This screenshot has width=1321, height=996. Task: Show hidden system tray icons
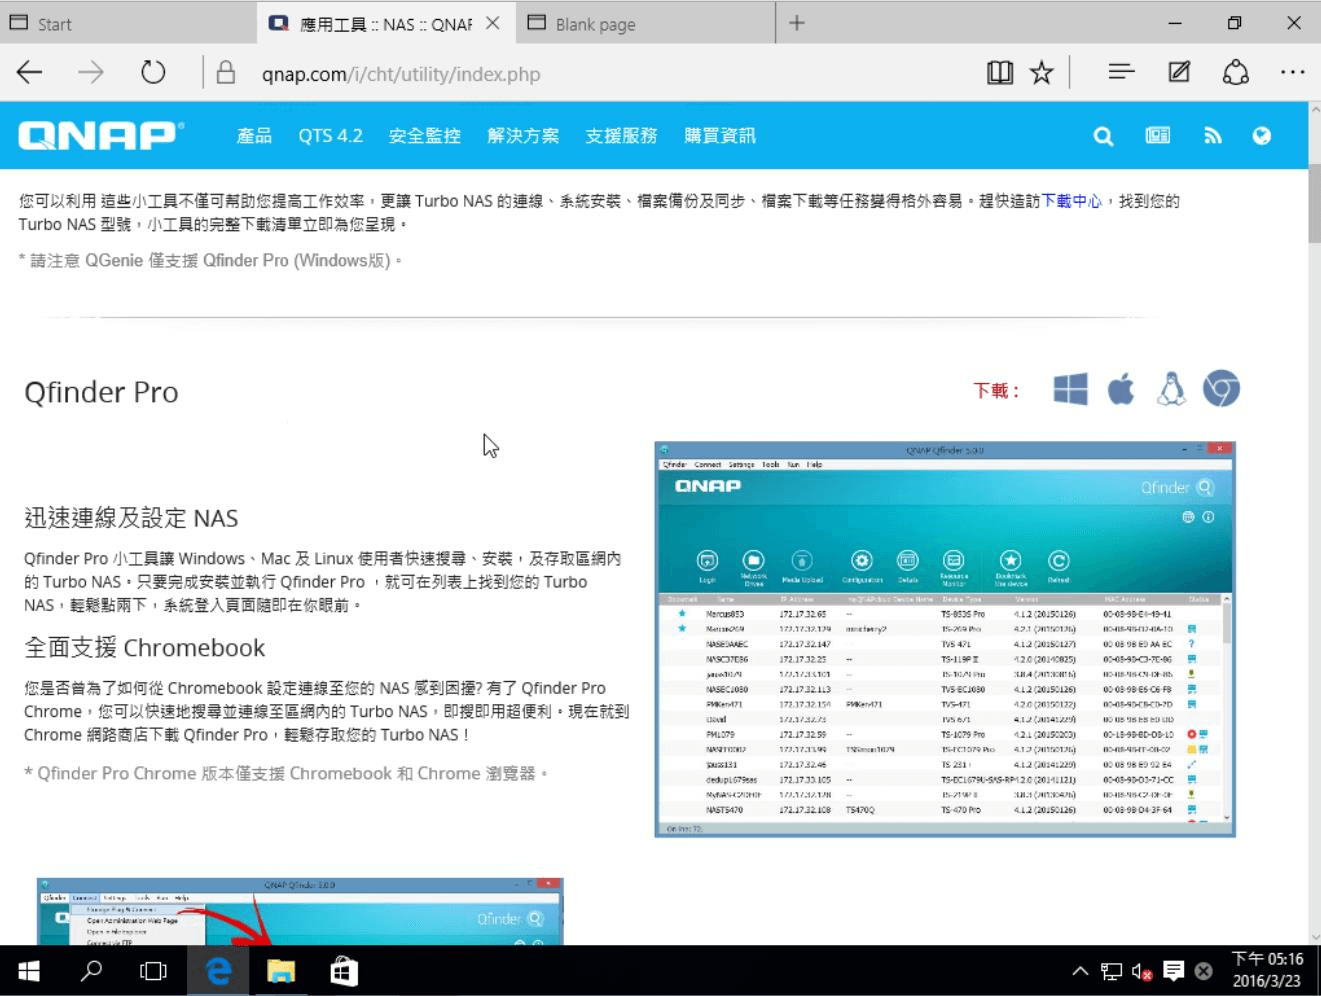pos(1080,971)
